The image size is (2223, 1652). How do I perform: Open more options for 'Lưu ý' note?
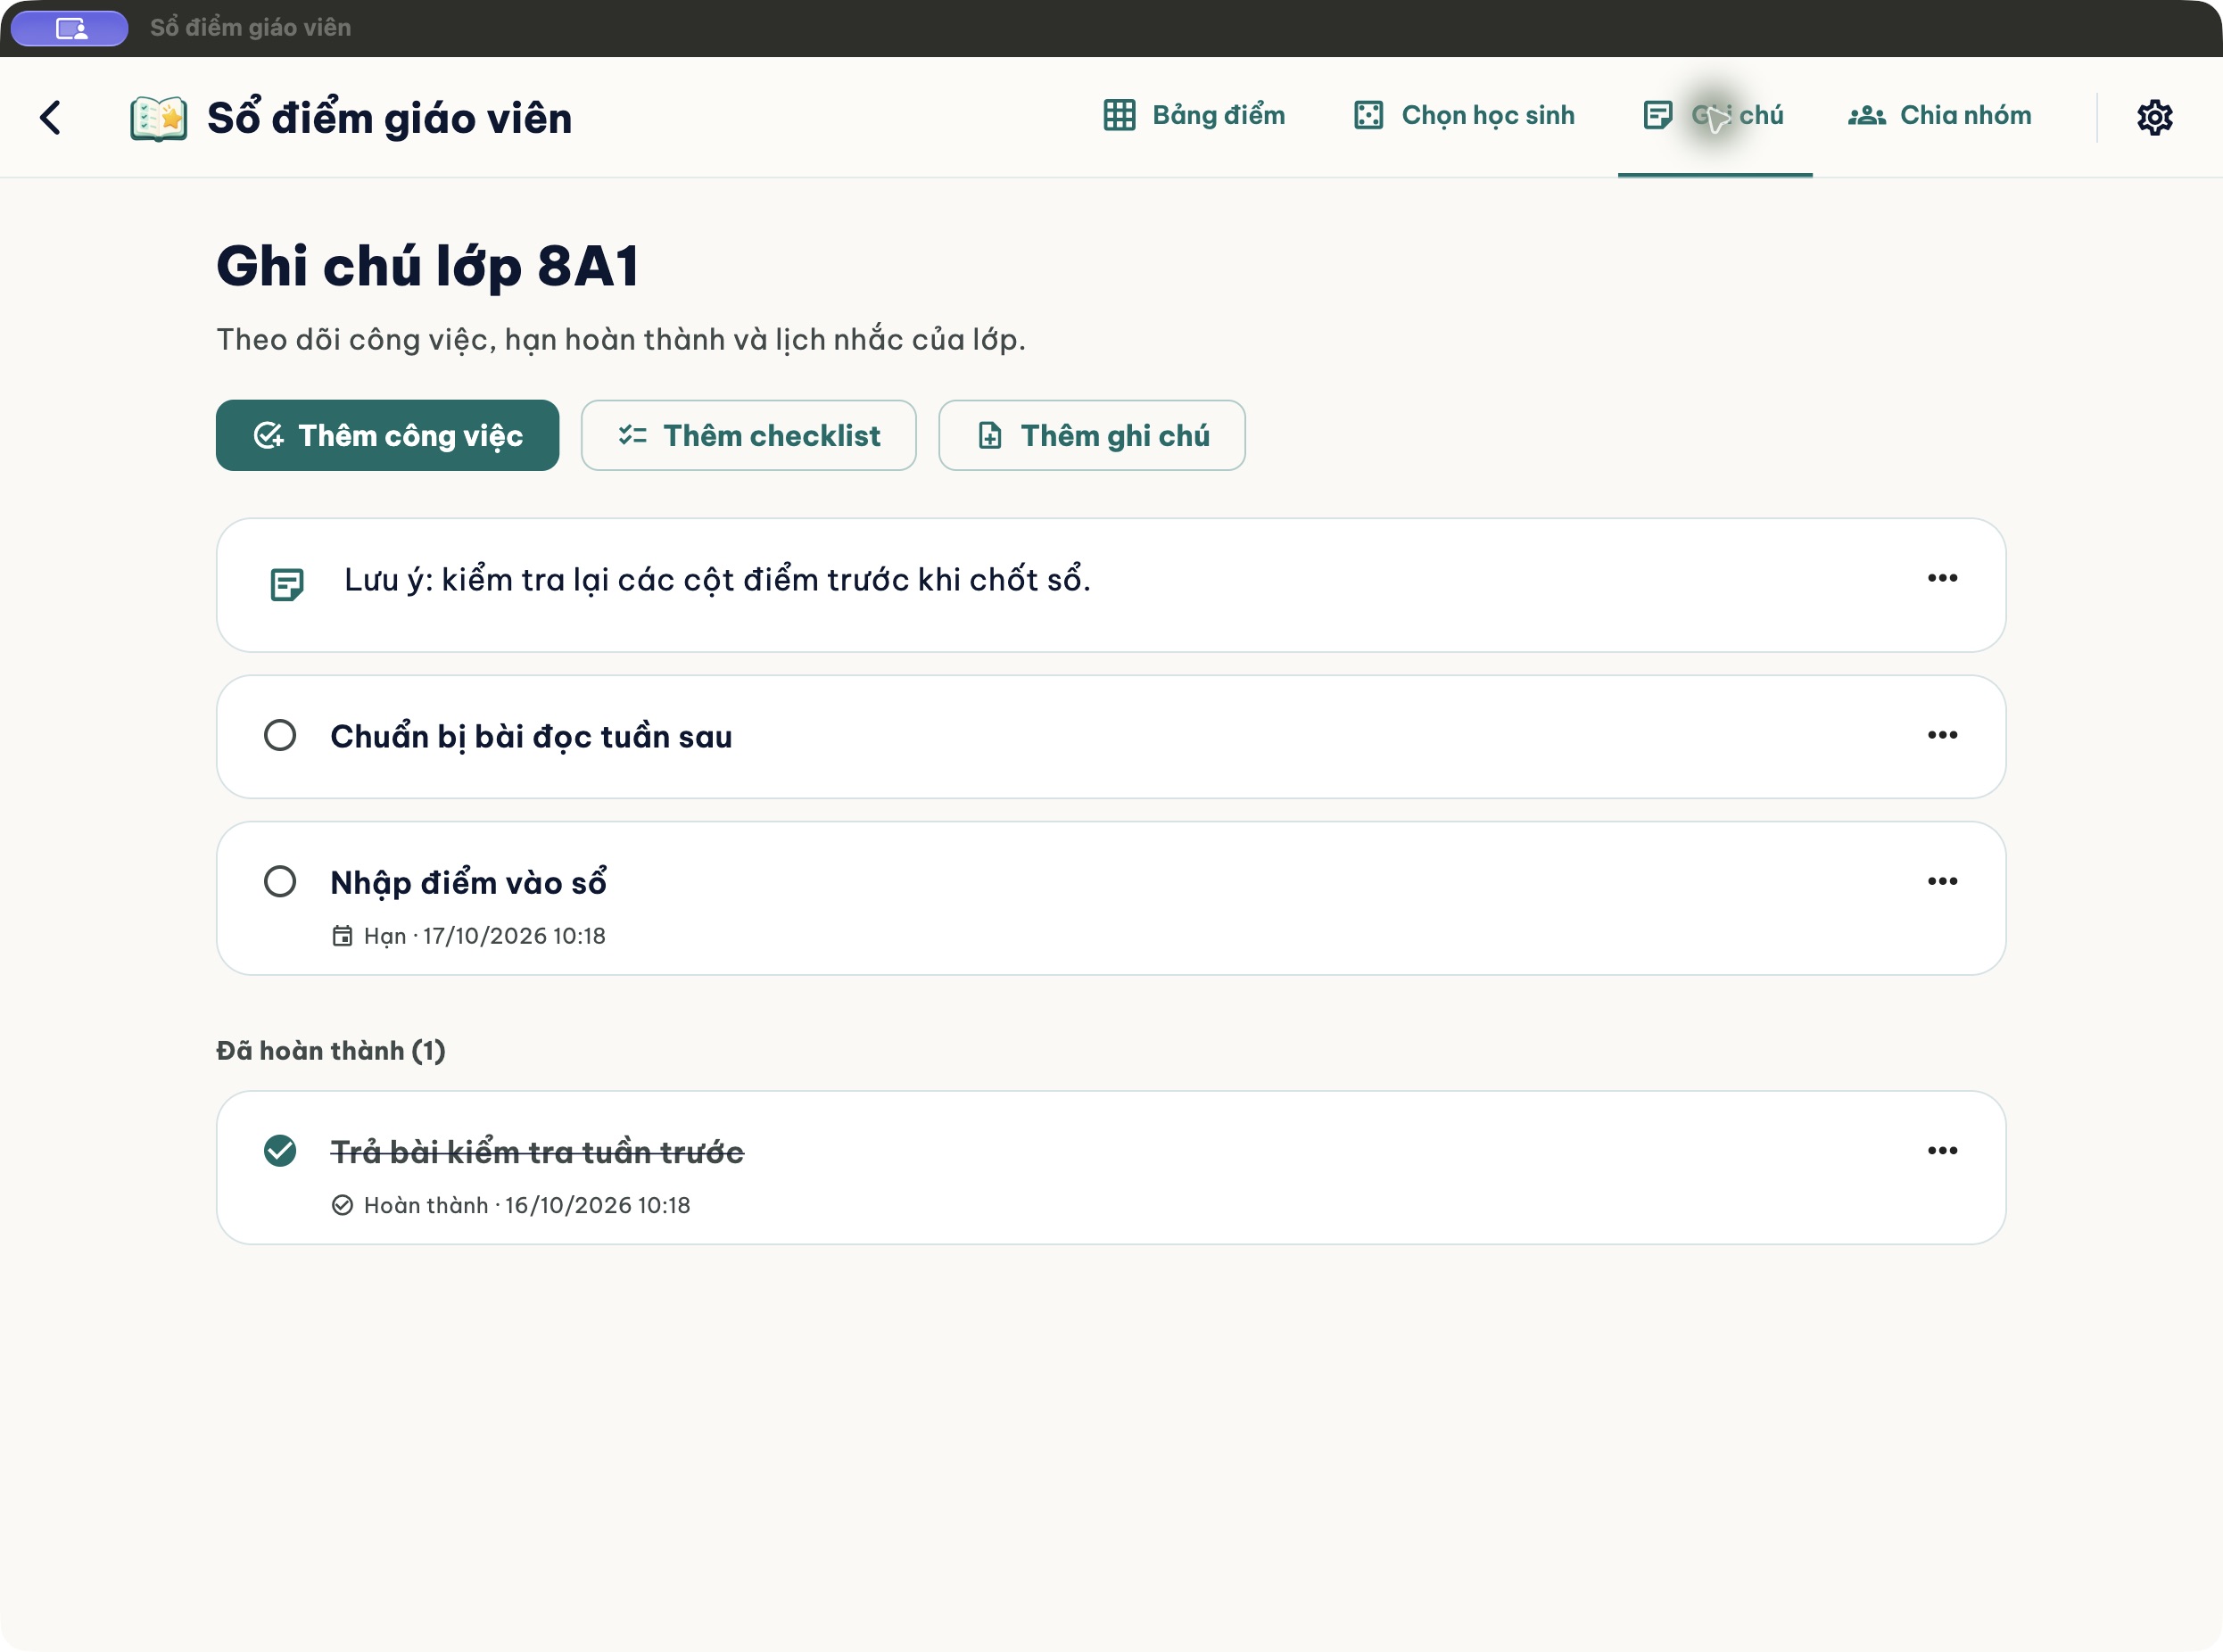coord(1942,578)
